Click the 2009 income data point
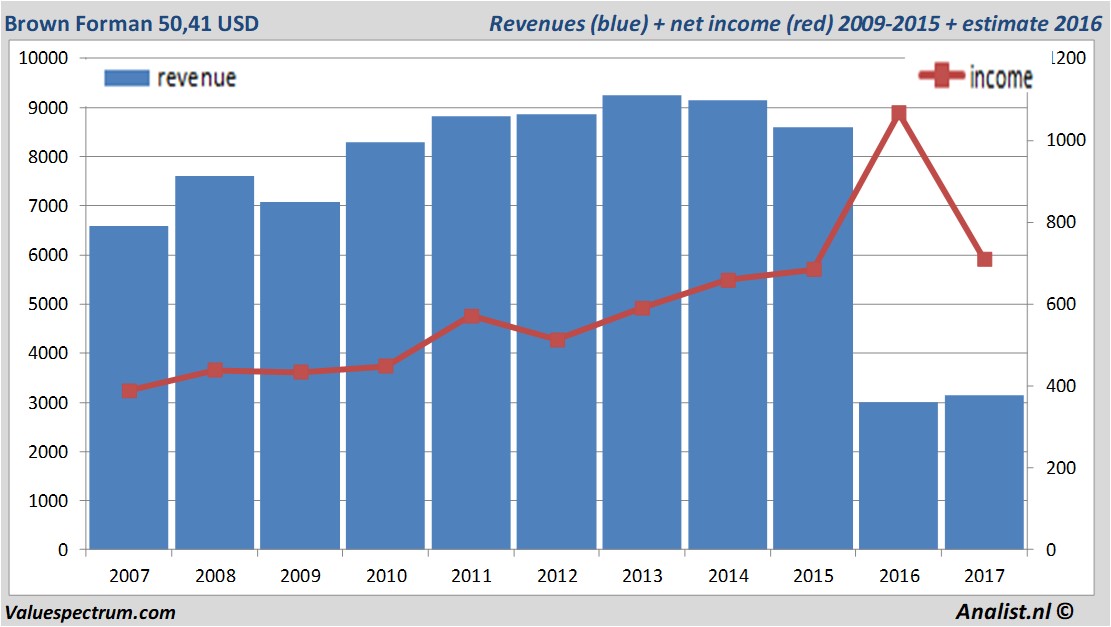The width and height of the screenshot is (1111, 627). click(x=300, y=372)
